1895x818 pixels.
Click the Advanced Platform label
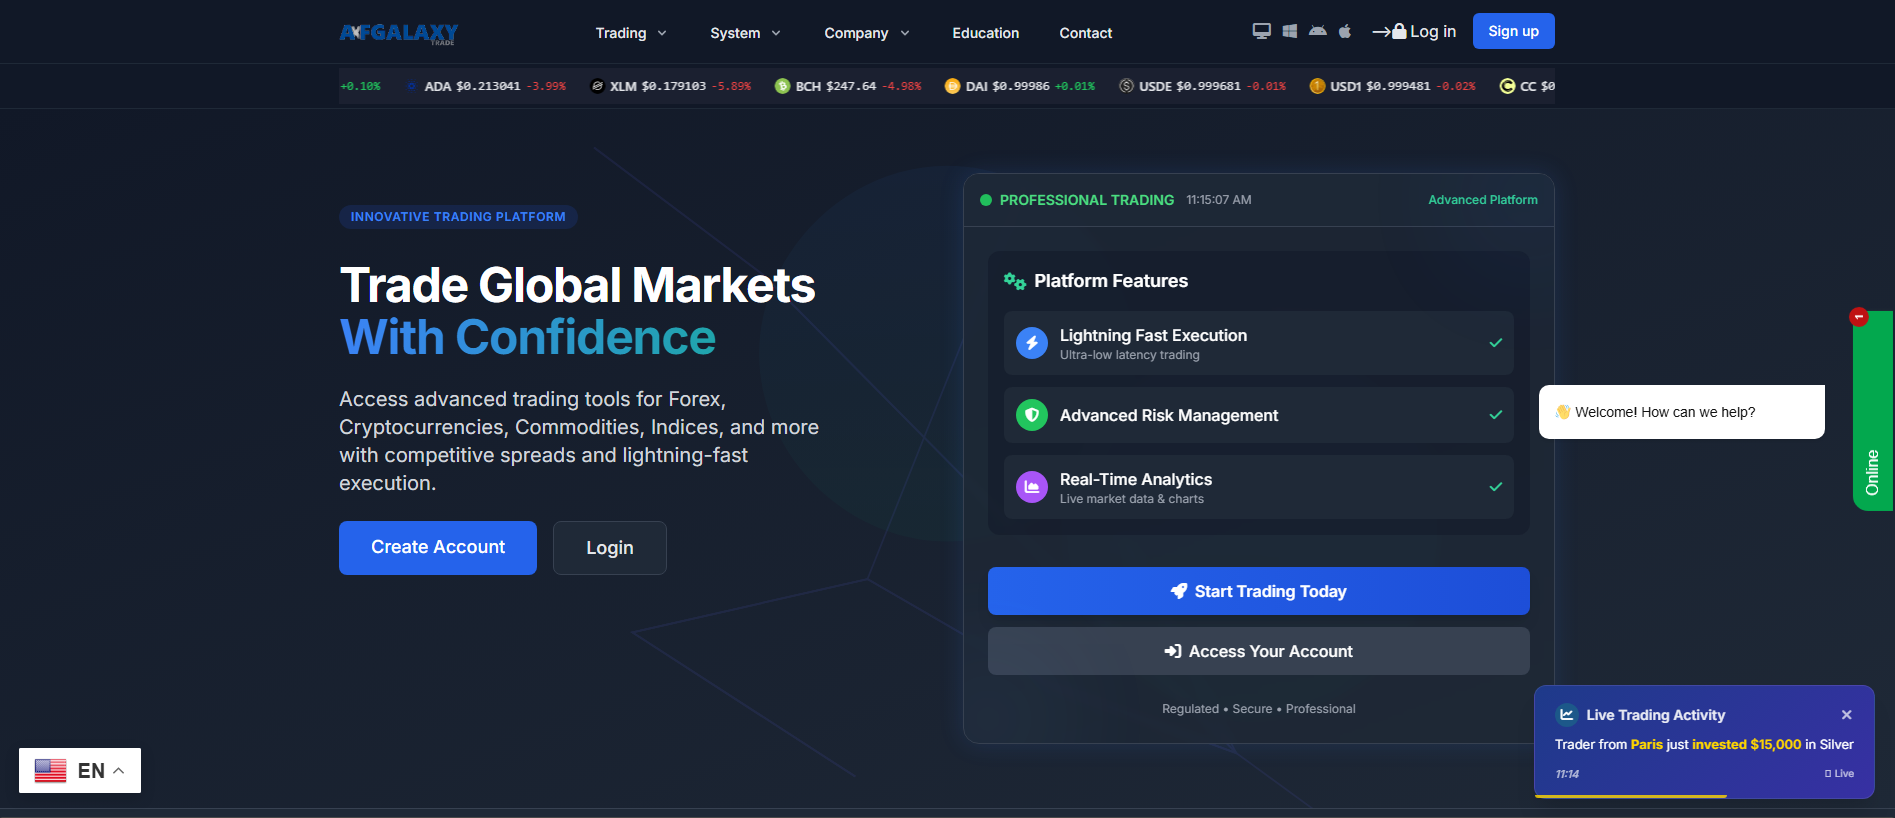(x=1483, y=200)
